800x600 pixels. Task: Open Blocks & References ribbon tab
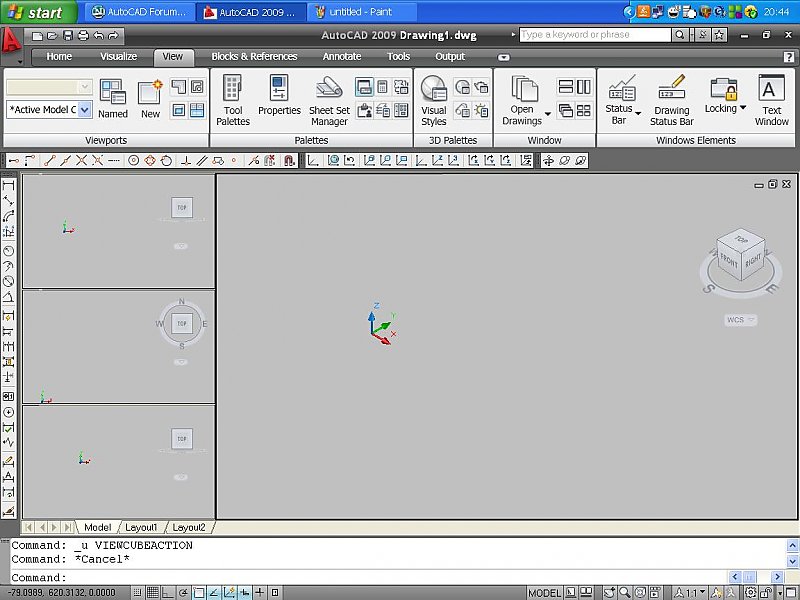pos(254,57)
